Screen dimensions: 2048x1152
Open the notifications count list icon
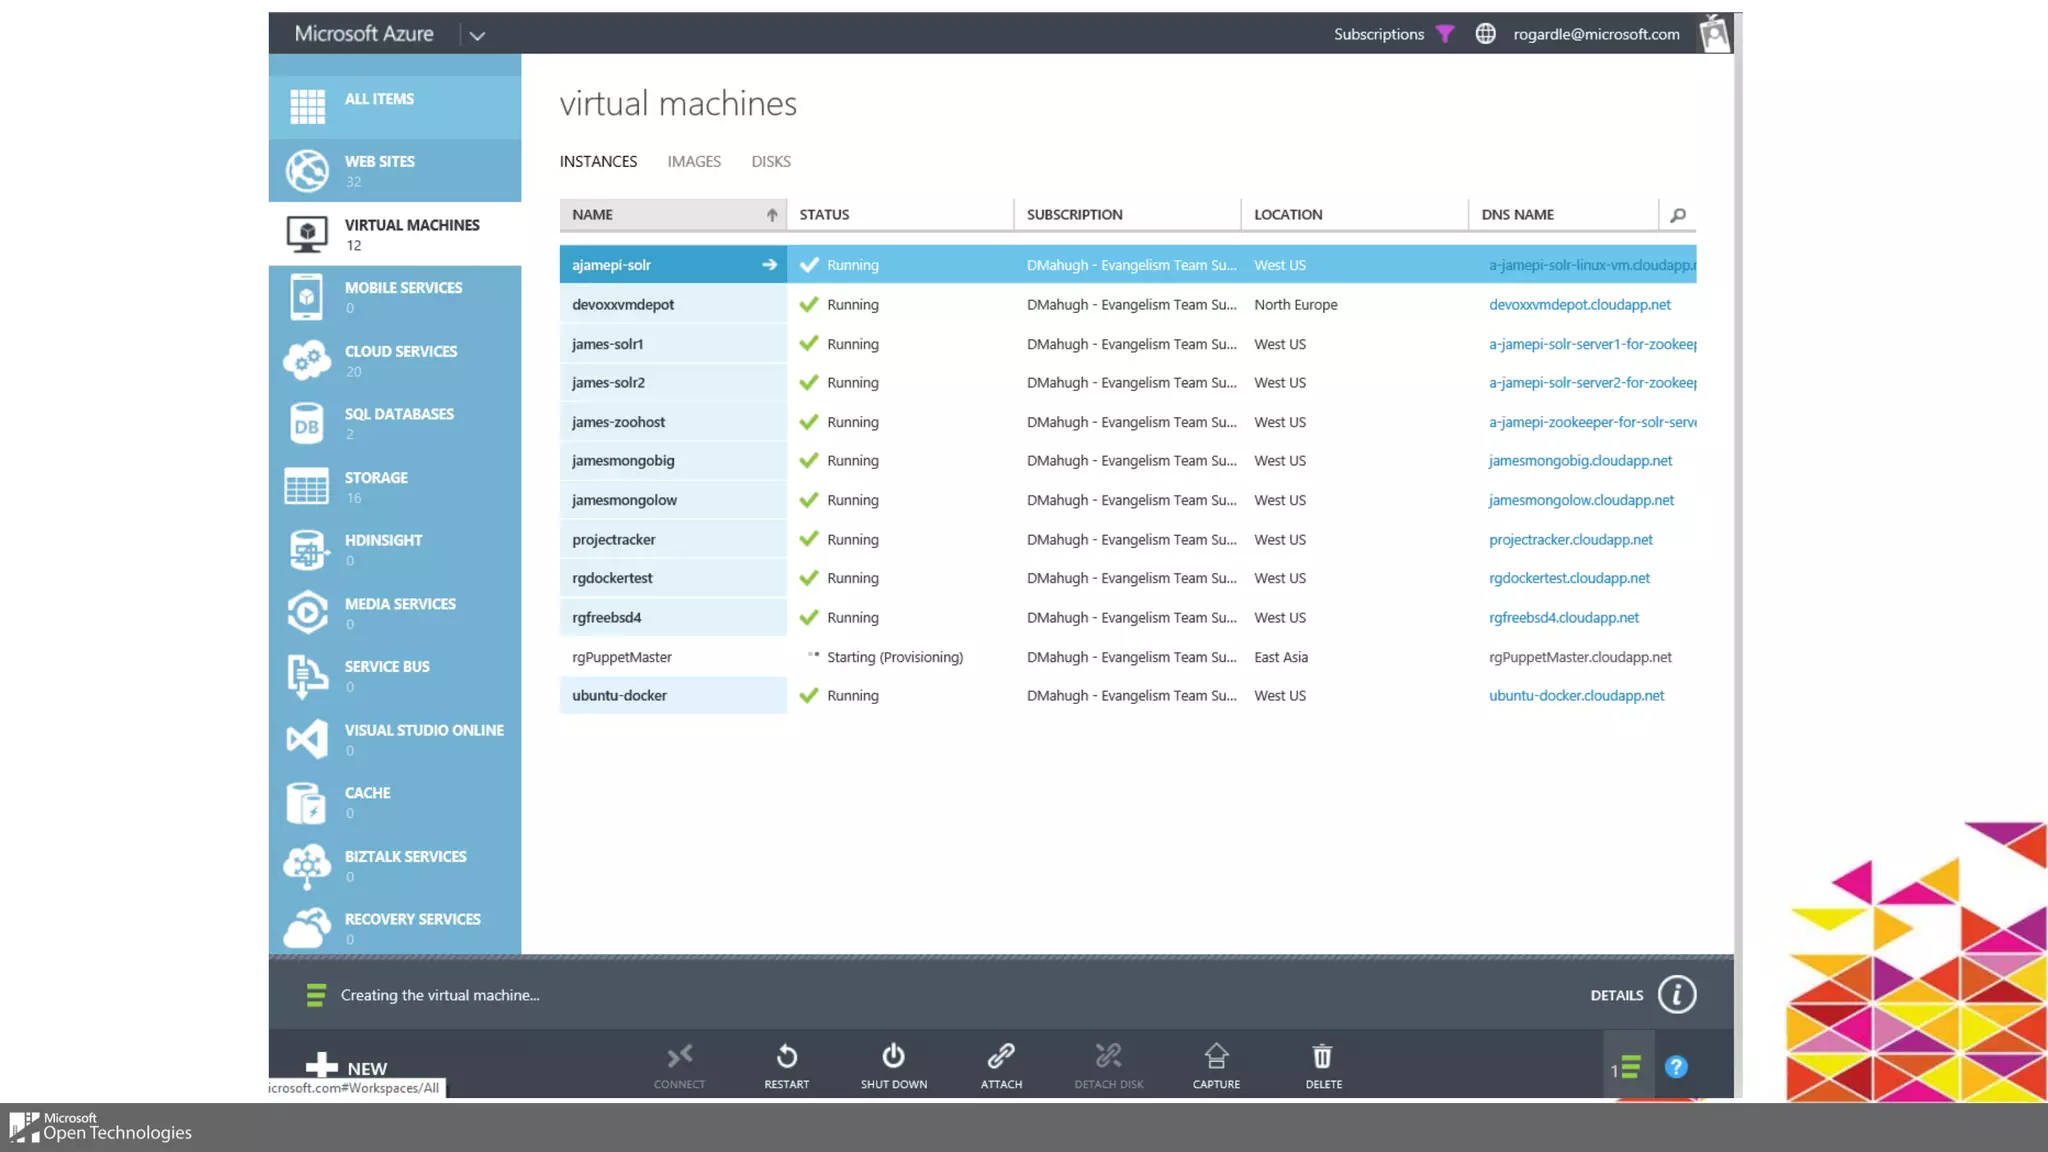click(x=1627, y=1068)
